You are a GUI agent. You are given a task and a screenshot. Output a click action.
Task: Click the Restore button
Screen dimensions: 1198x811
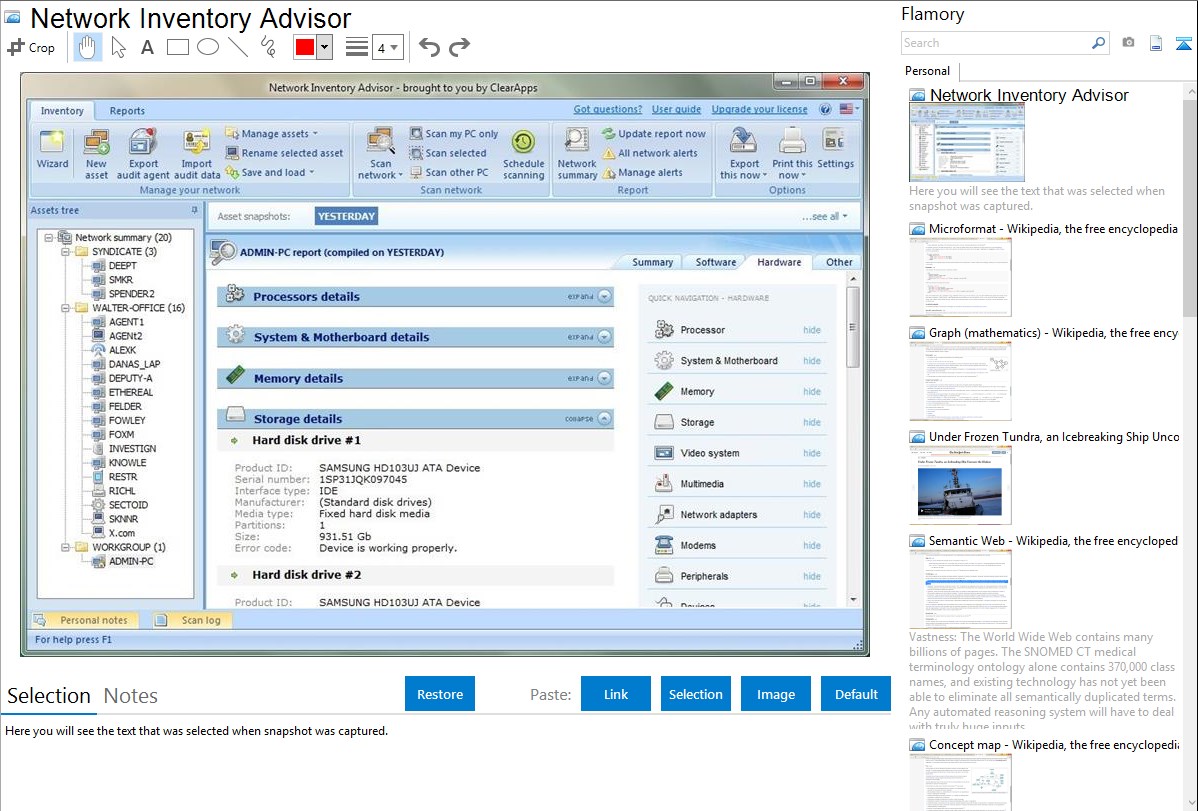pyautogui.click(x=440, y=694)
